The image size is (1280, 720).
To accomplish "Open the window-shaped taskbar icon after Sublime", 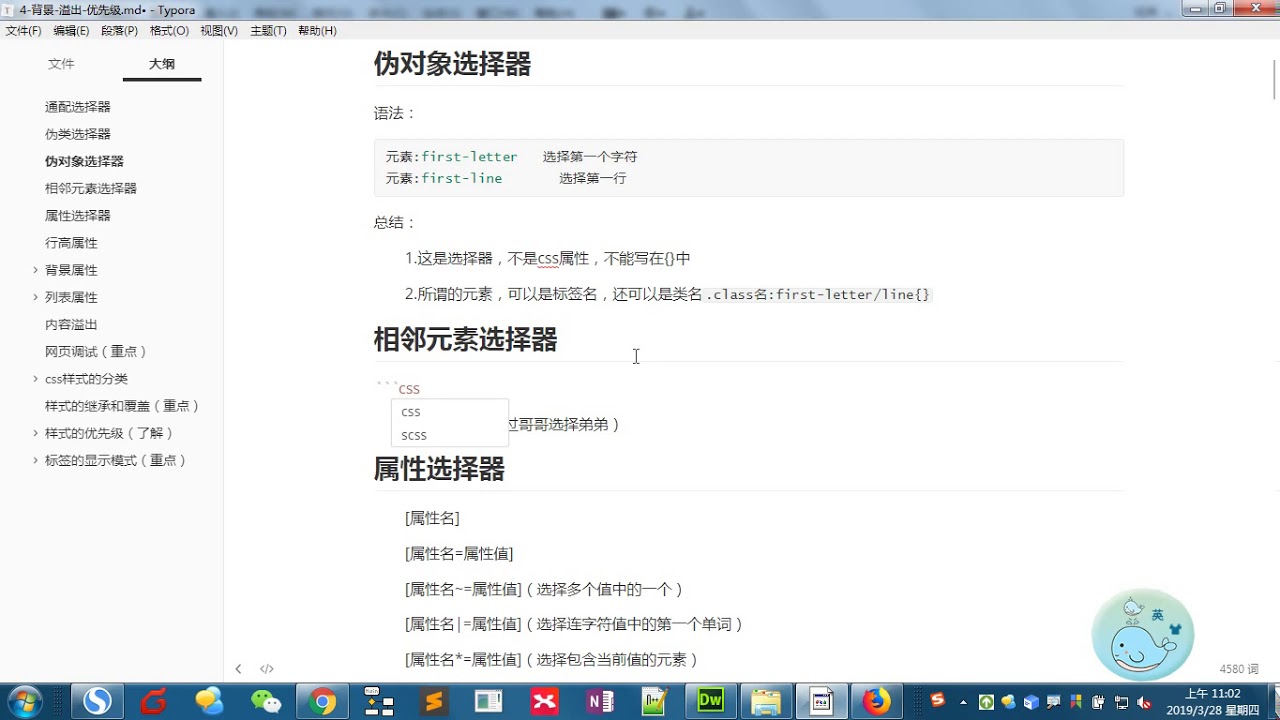I will click(x=489, y=701).
